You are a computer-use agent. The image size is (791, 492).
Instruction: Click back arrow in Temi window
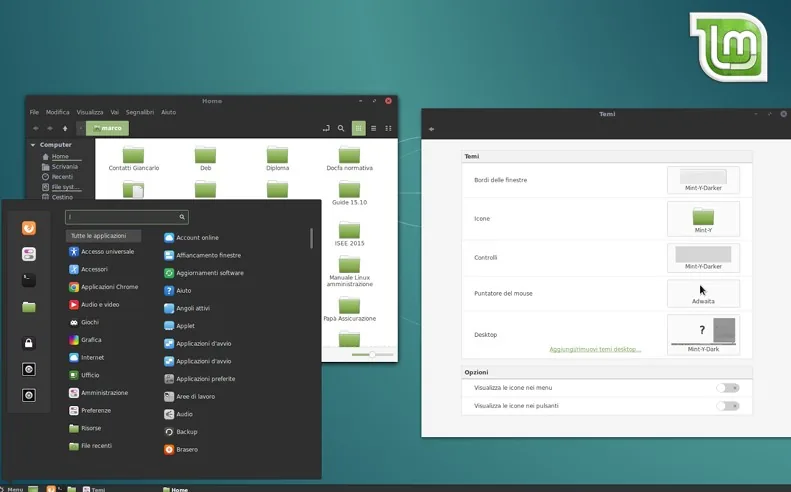[431, 129]
